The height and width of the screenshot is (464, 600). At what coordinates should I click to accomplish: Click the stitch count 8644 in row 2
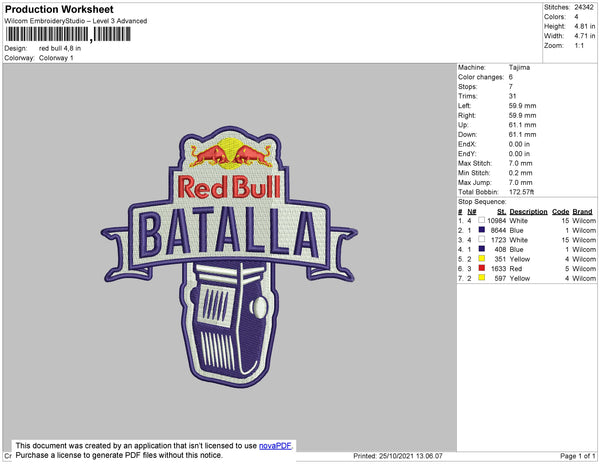click(499, 230)
